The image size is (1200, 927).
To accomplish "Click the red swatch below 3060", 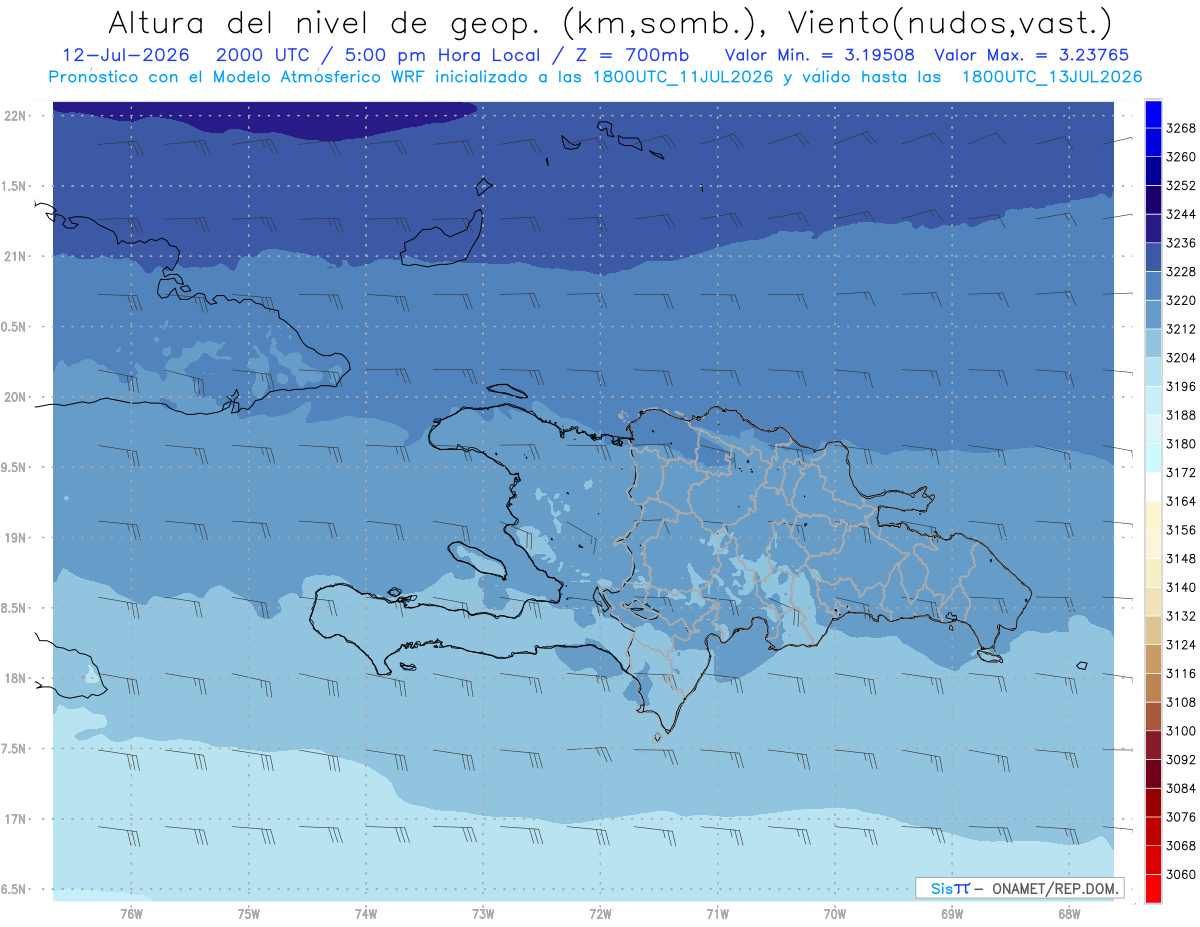I will point(1153,888).
